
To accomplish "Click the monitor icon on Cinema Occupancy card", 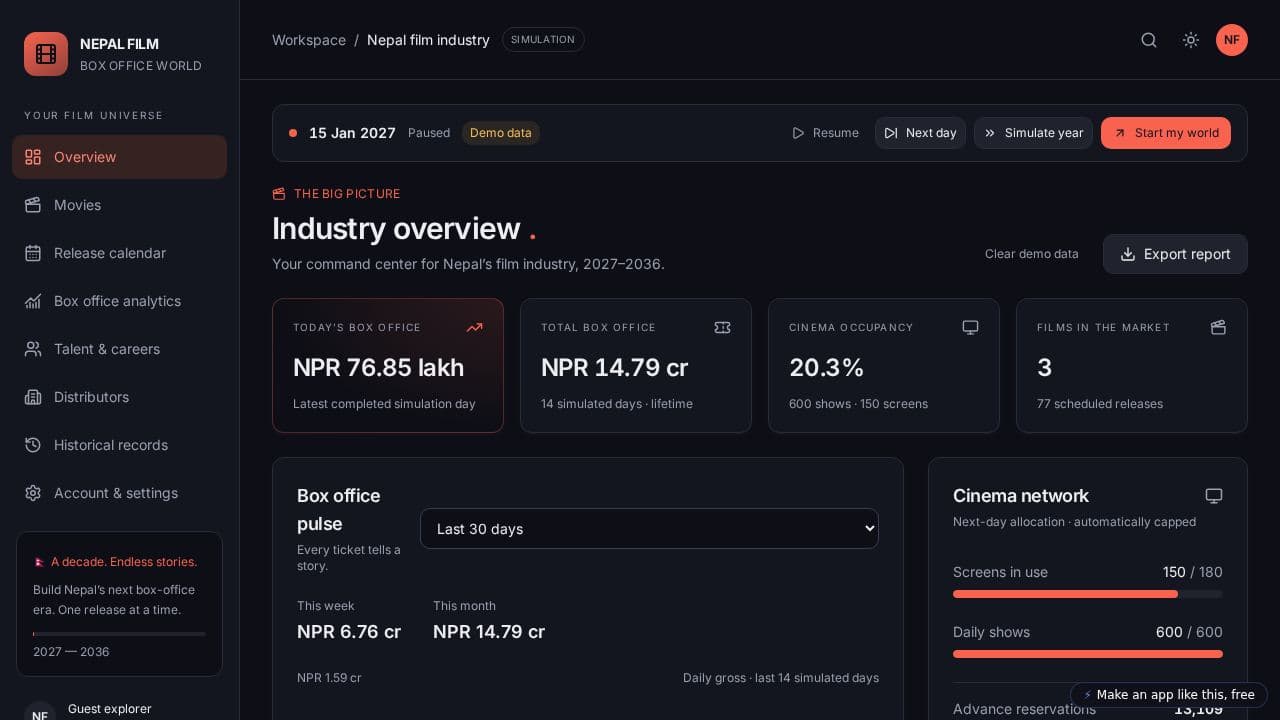I will pyautogui.click(x=970, y=327).
